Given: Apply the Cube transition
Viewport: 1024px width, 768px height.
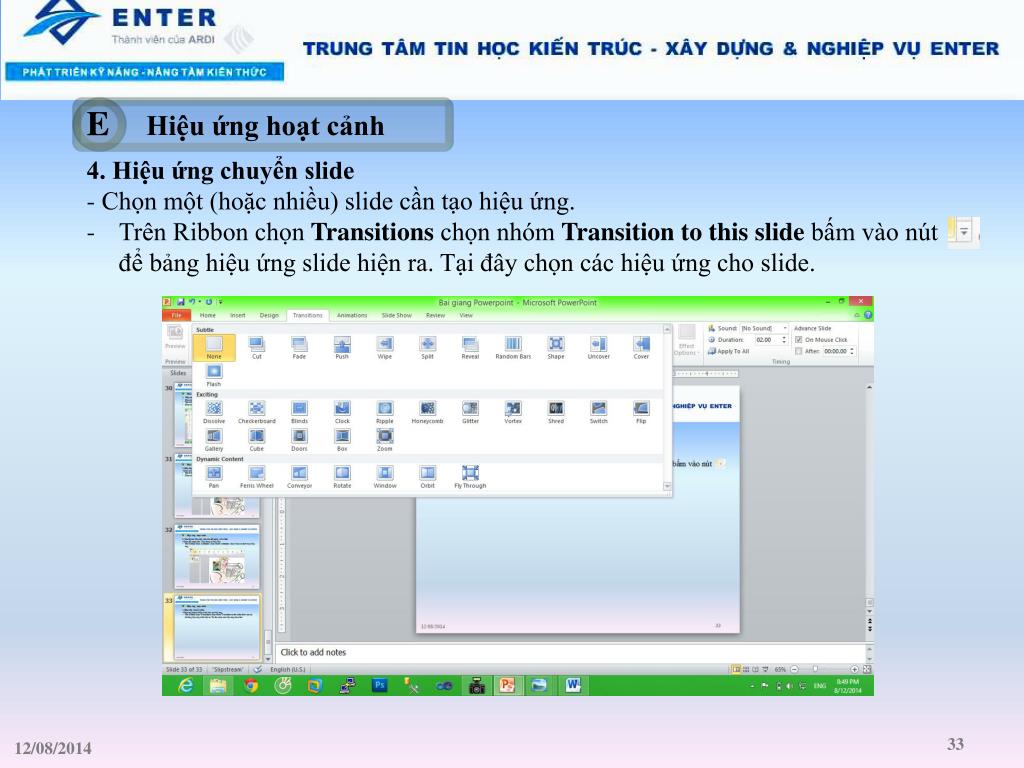Looking at the screenshot, I should (257, 440).
